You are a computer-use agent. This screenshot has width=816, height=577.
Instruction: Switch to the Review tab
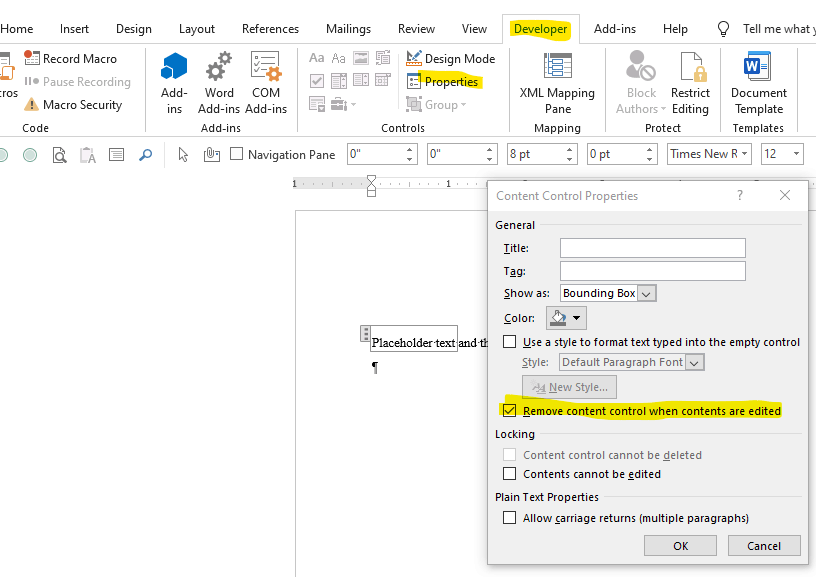(416, 29)
